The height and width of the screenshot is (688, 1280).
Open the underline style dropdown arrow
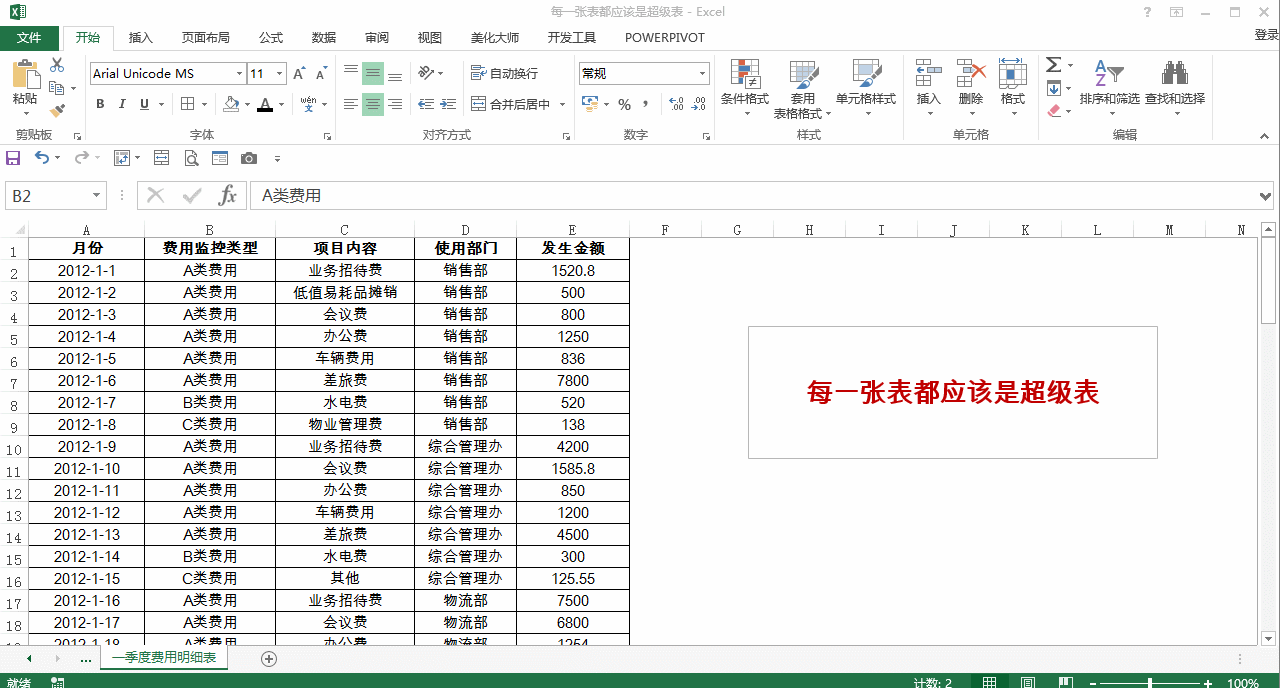tap(161, 104)
